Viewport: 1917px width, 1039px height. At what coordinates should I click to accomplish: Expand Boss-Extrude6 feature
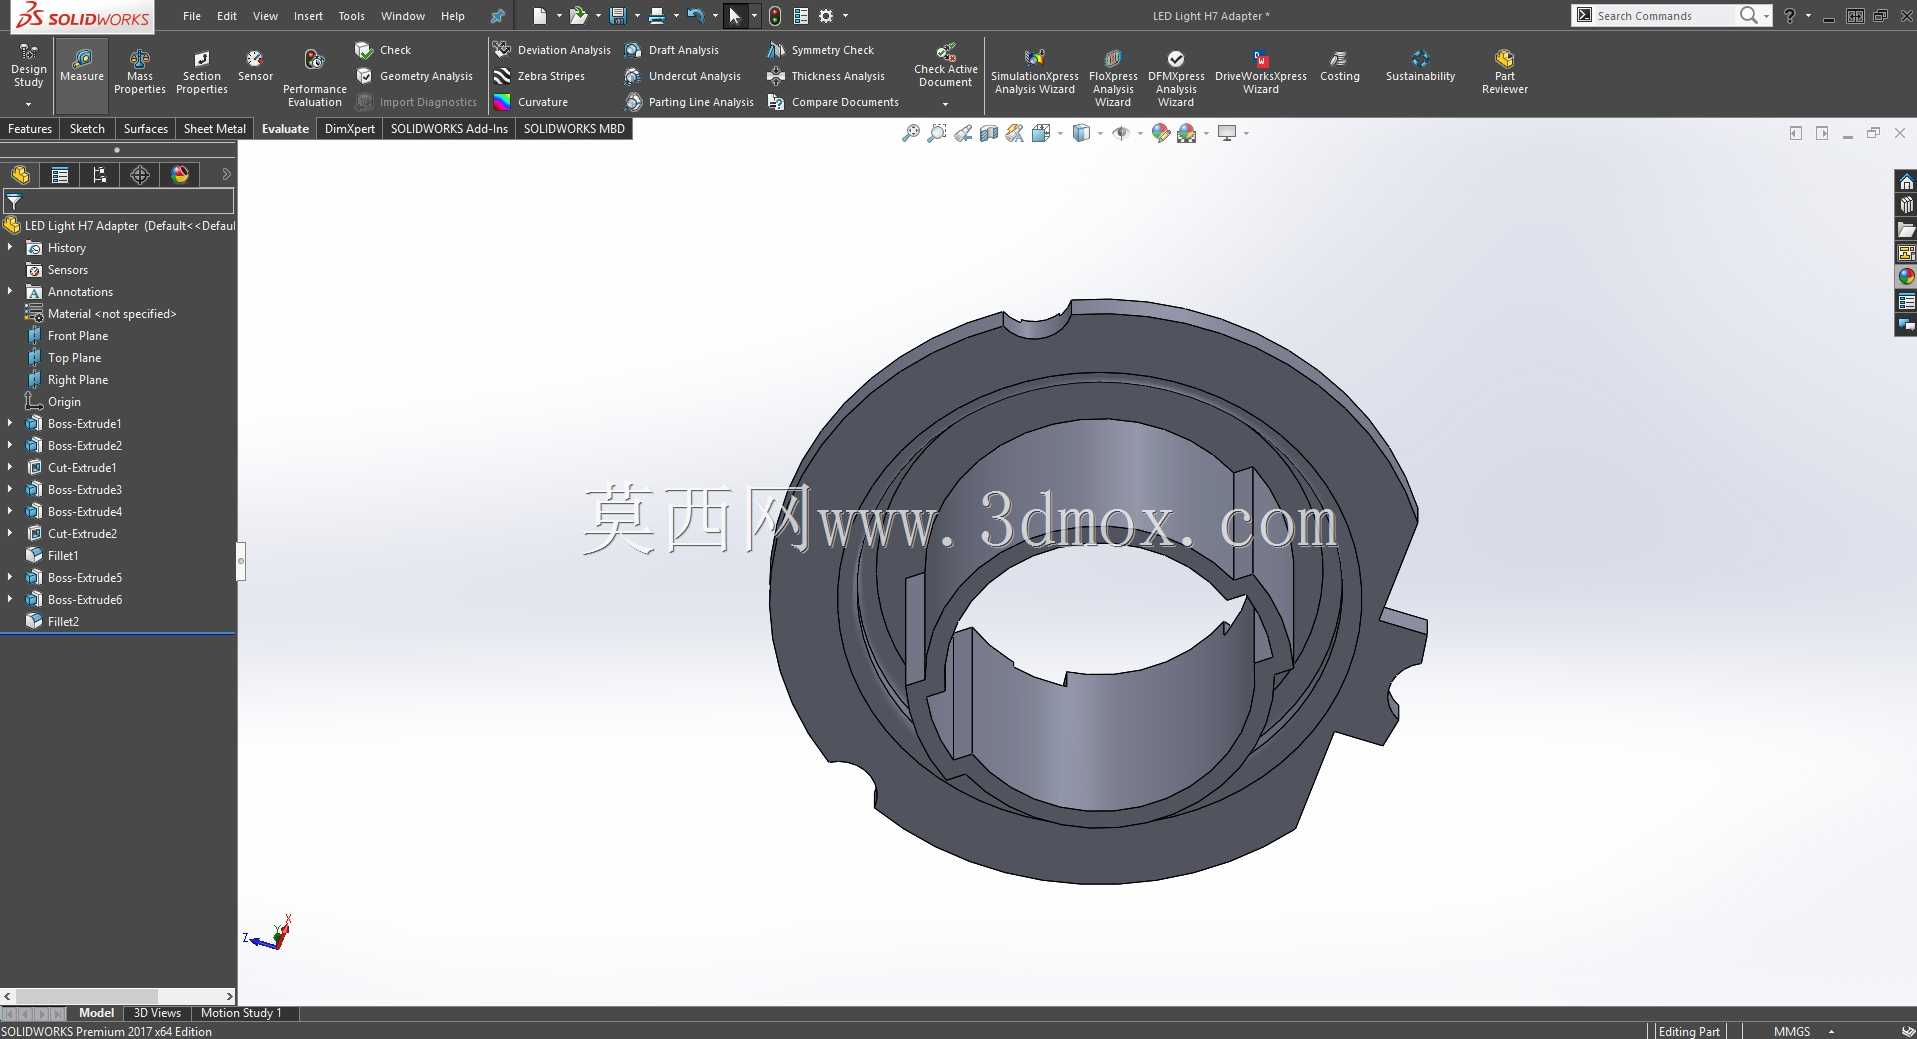[x=10, y=600]
